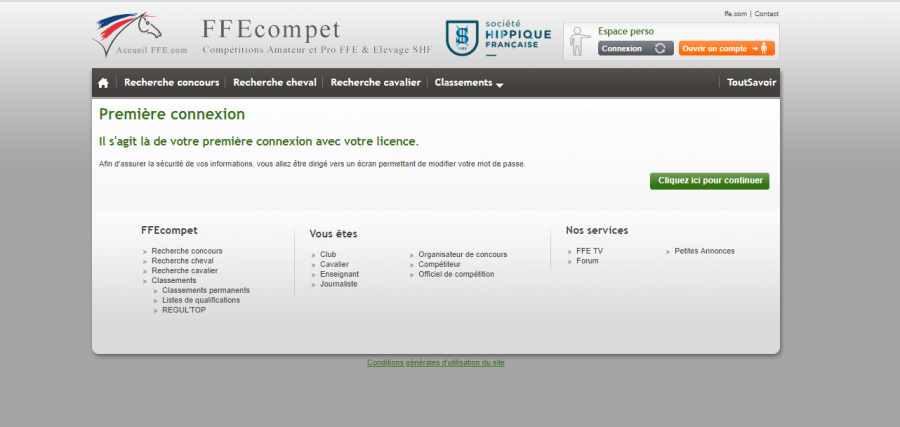Expand the Classements dropdown arrow
Viewport: 900px width, 427px height.
[499, 85]
